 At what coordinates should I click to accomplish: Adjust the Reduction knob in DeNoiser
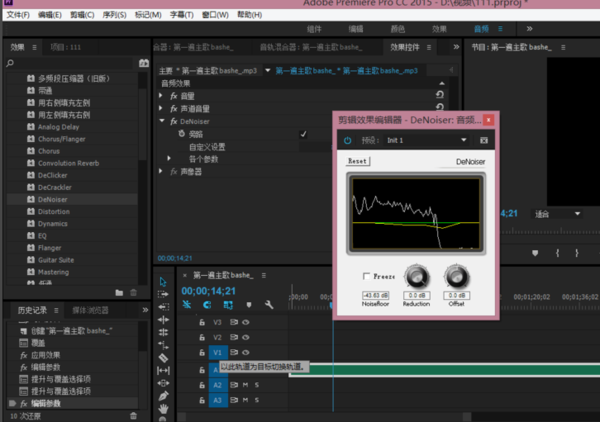click(x=417, y=277)
